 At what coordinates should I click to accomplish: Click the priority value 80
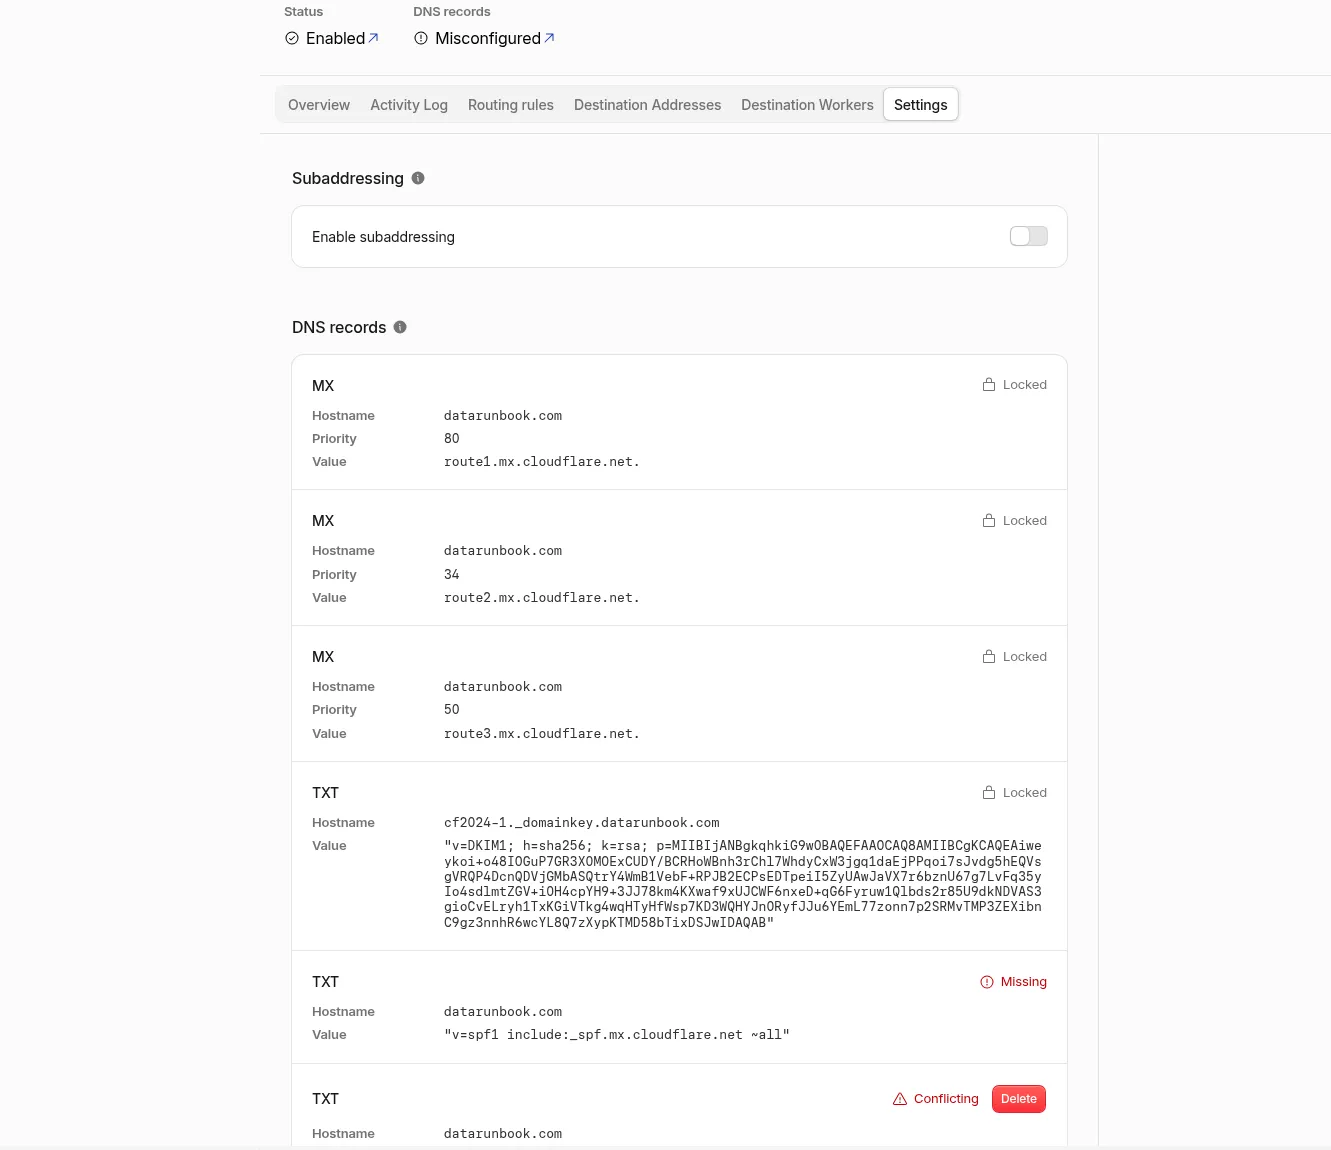point(452,439)
